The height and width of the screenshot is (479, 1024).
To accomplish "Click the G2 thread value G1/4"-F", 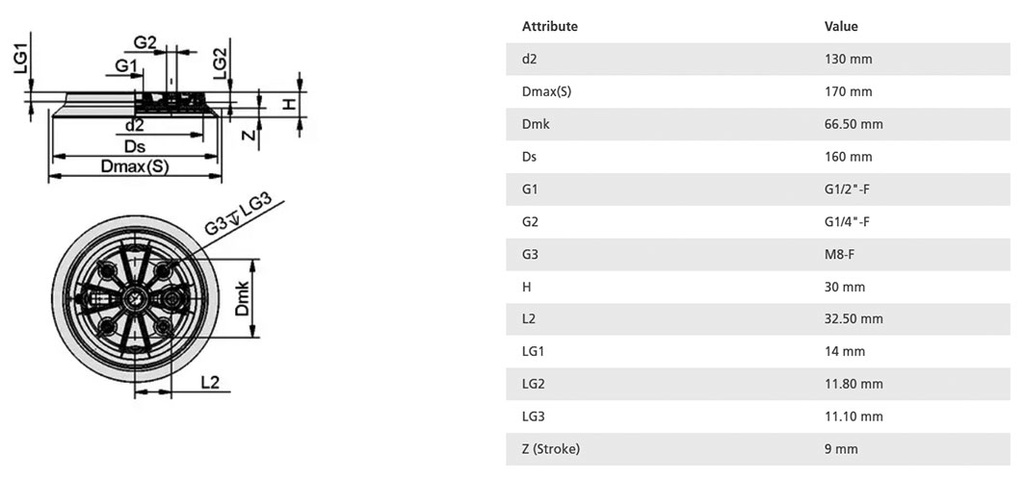I will tap(847, 222).
